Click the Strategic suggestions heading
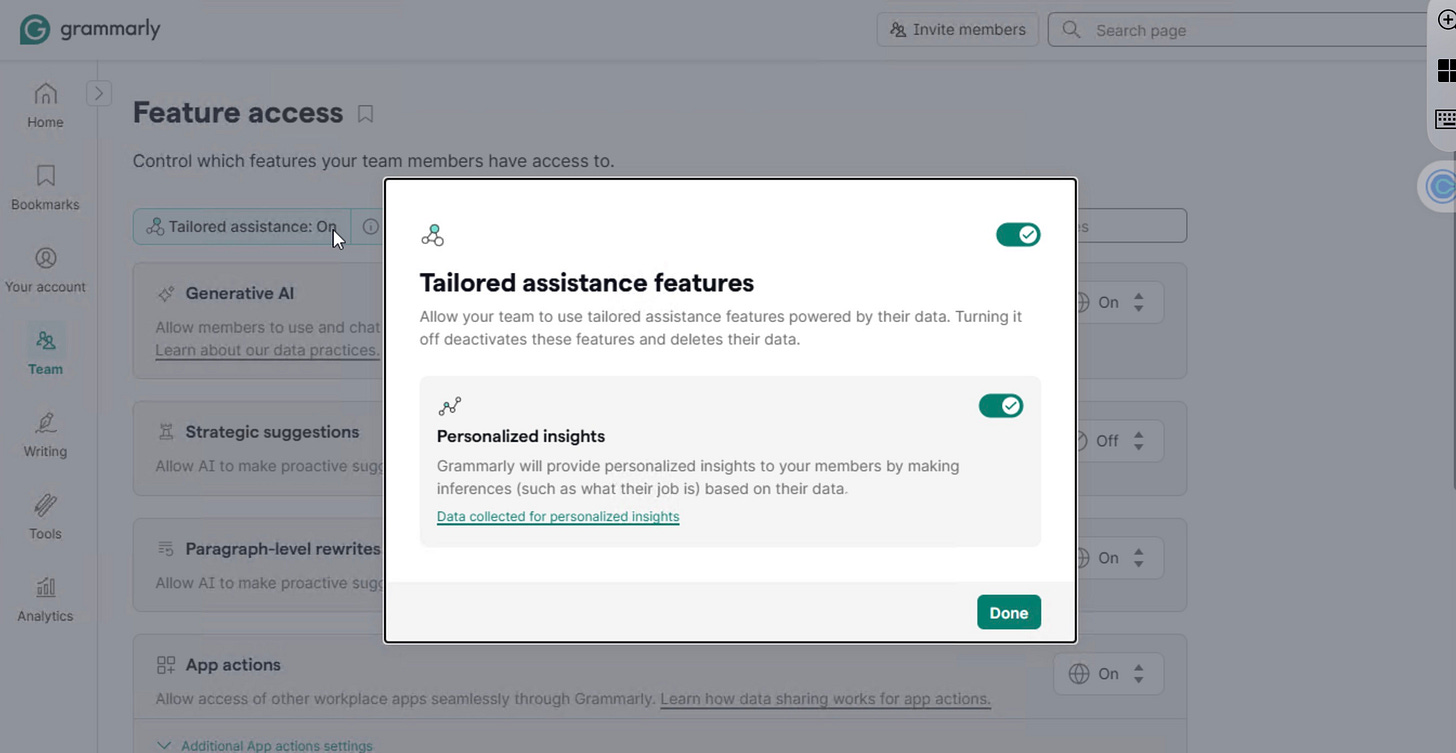 [x=272, y=432]
